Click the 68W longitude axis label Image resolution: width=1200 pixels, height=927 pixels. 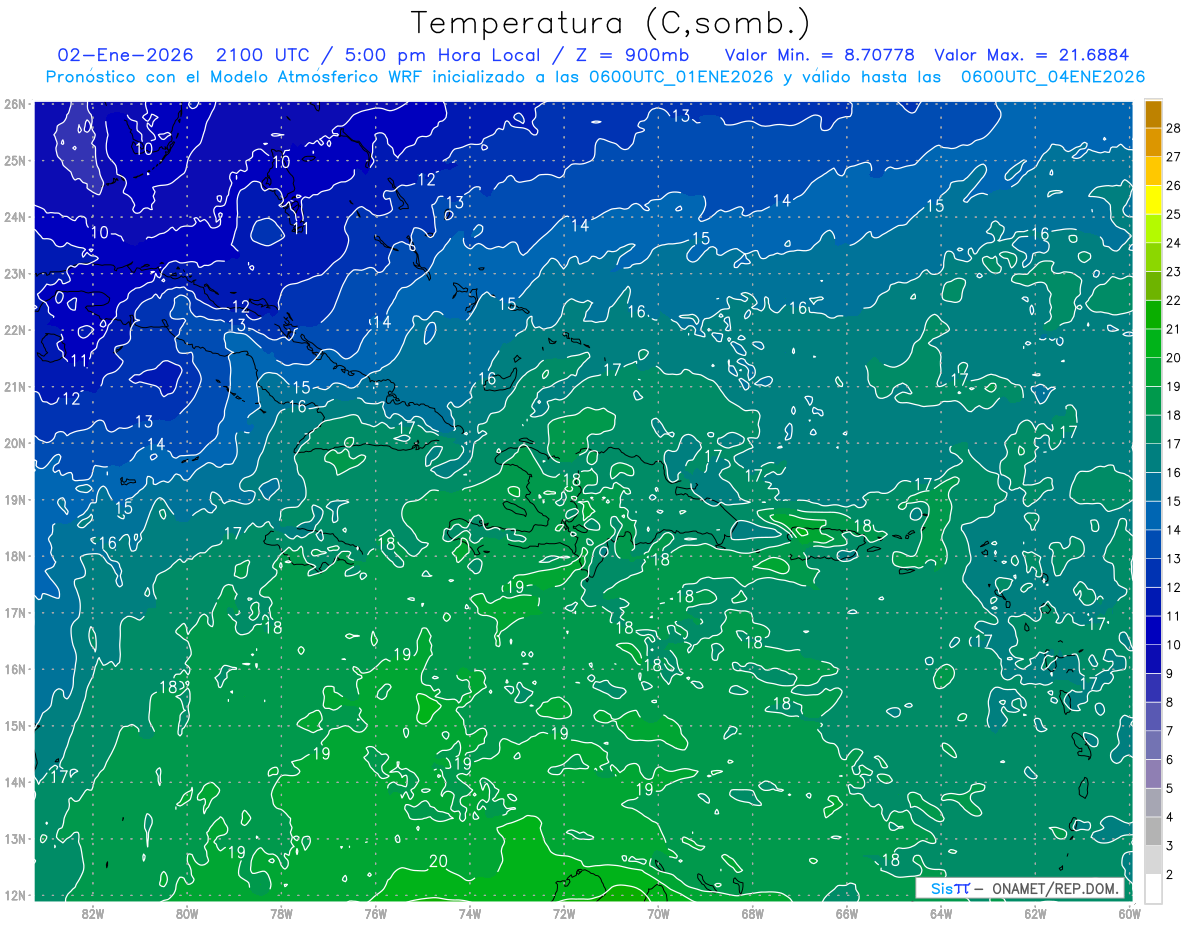pos(752,913)
